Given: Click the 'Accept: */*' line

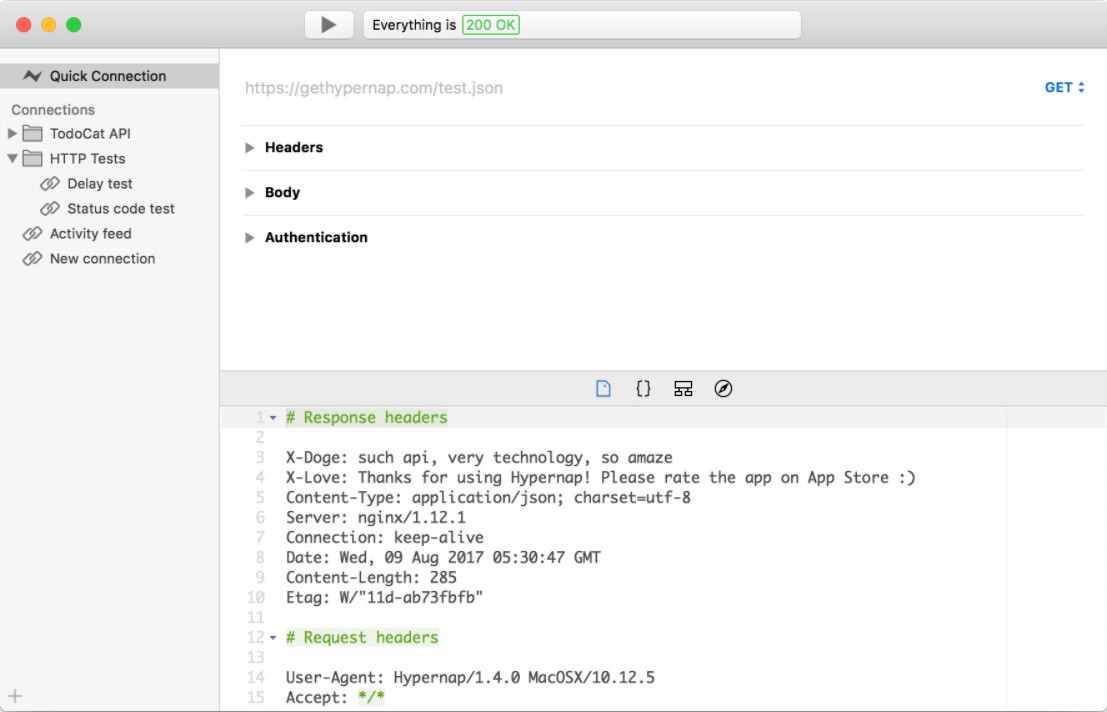Looking at the screenshot, I should pos(335,698).
